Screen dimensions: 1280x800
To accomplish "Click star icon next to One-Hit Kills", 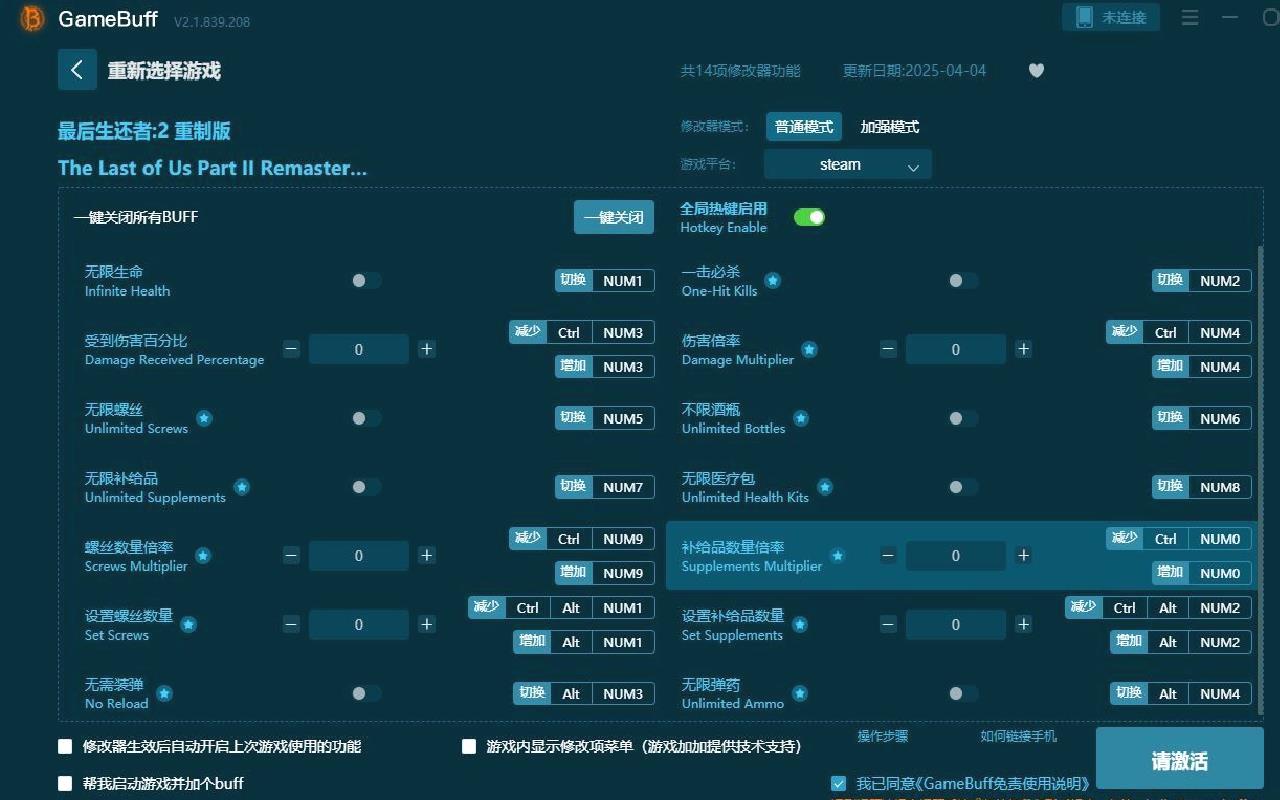I will [773, 281].
